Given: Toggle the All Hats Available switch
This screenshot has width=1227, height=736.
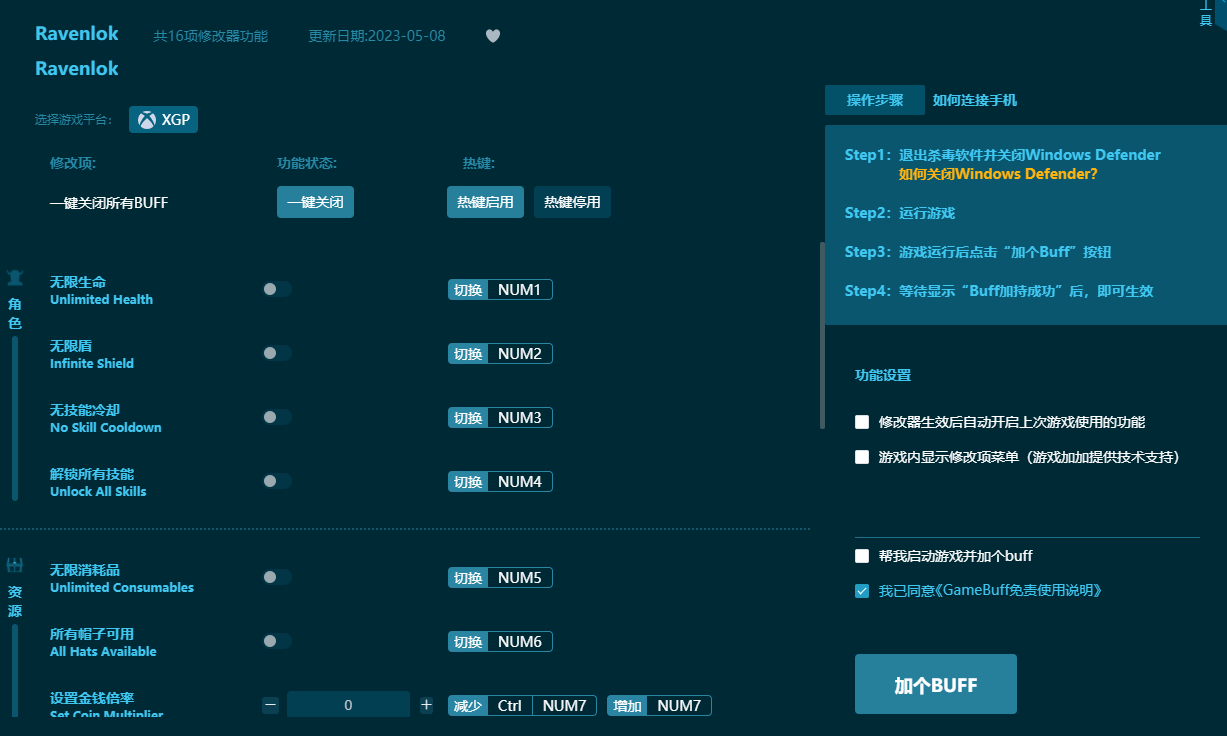Looking at the screenshot, I should (x=277, y=641).
